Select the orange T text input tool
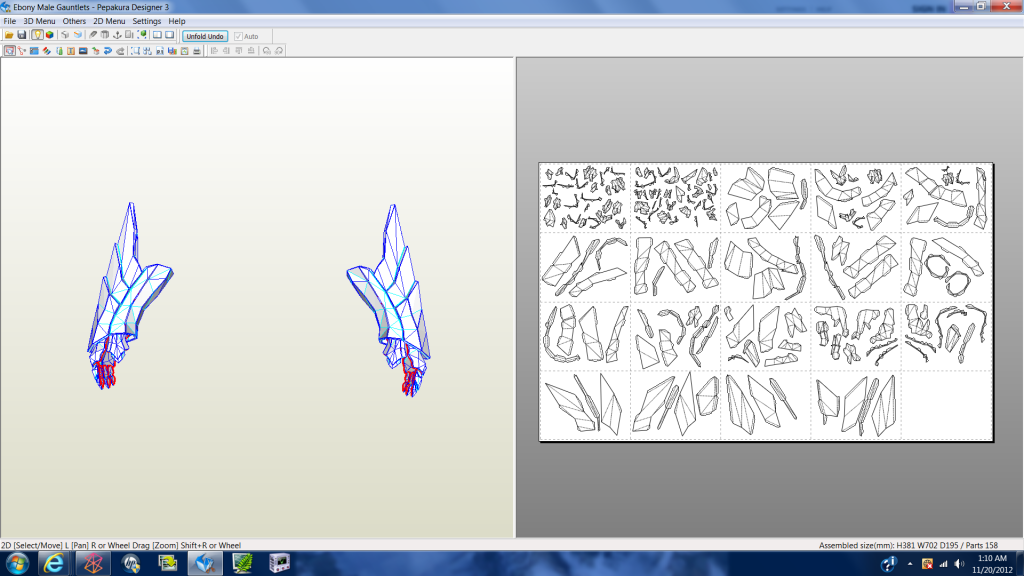The height and width of the screenshot is (576, 1024). pyautogui.click(x=71, y=50)
